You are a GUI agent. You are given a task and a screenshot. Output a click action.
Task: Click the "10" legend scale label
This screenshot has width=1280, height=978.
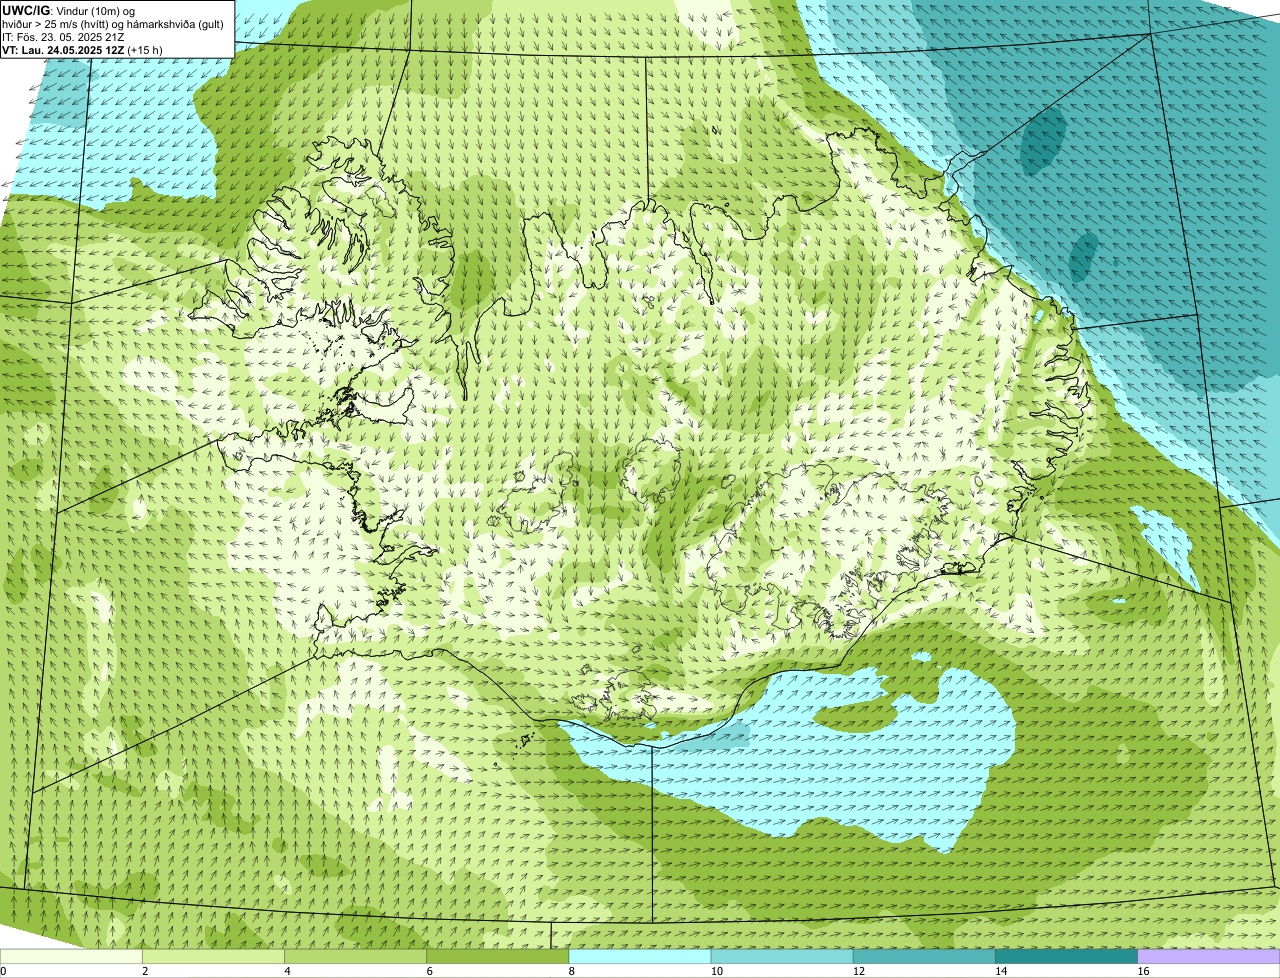tap(716, 971)
